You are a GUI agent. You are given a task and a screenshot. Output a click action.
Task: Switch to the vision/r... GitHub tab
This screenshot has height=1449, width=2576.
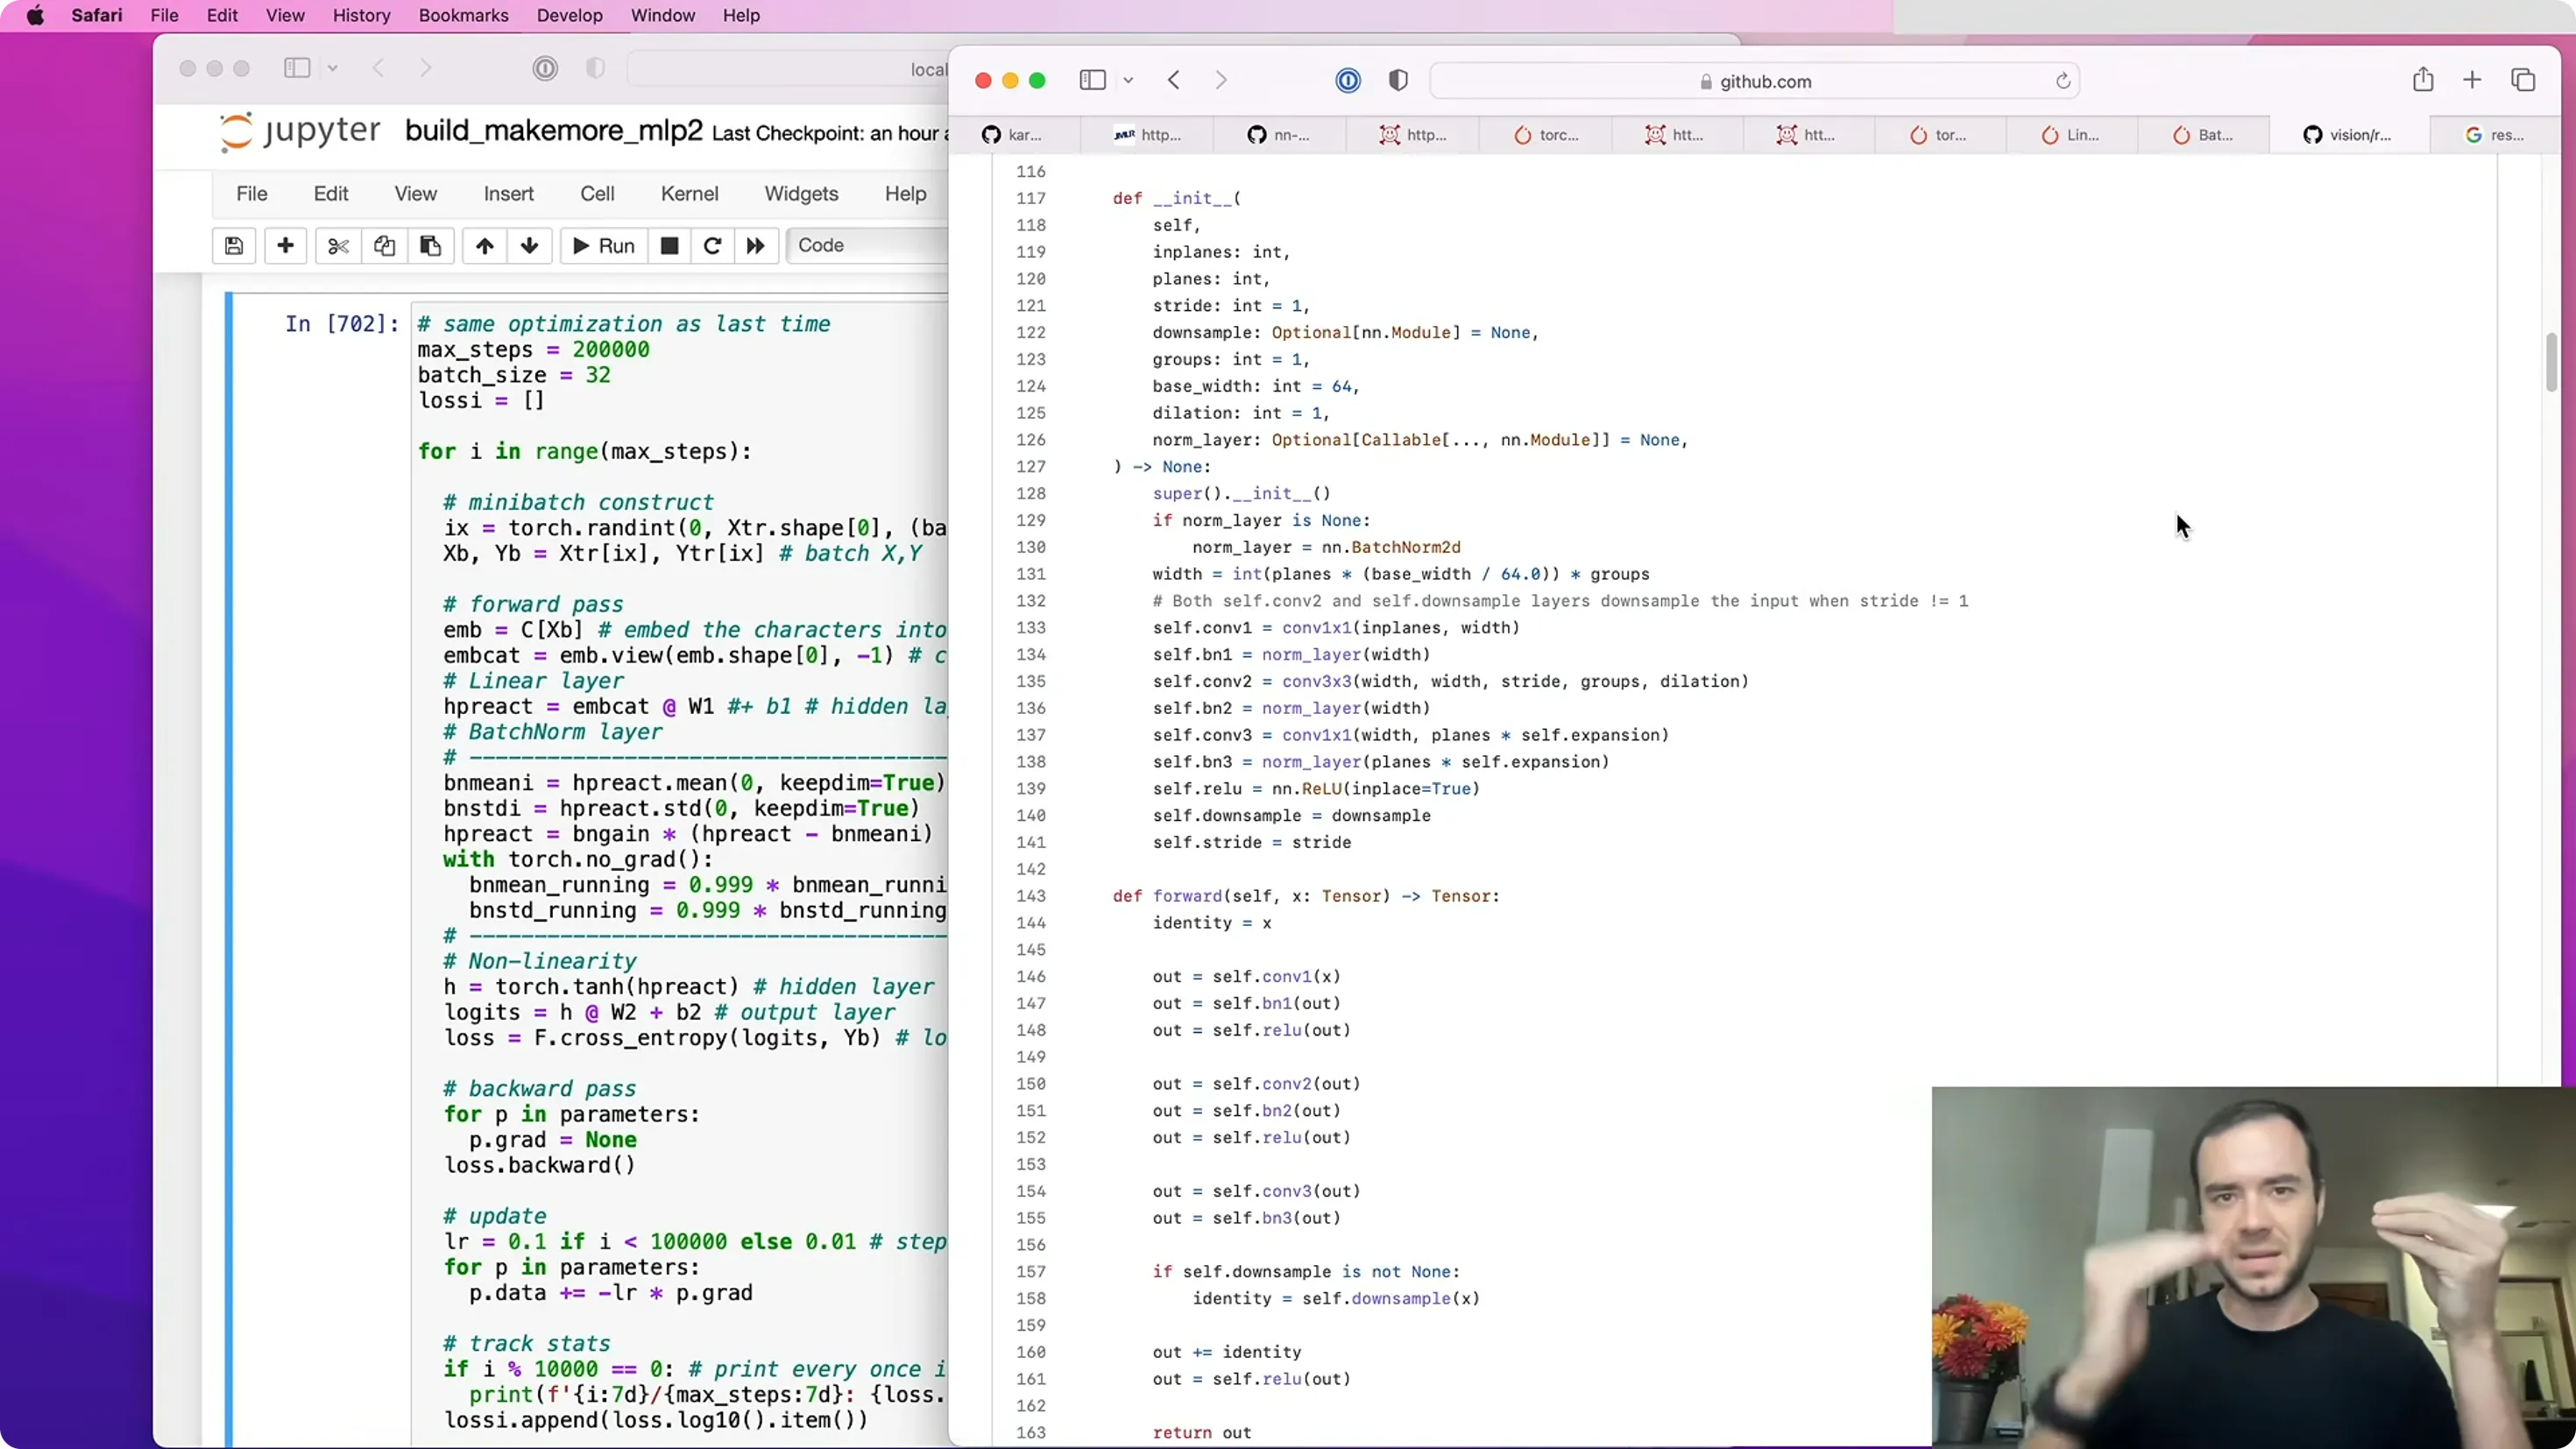tap(2348, 135)
